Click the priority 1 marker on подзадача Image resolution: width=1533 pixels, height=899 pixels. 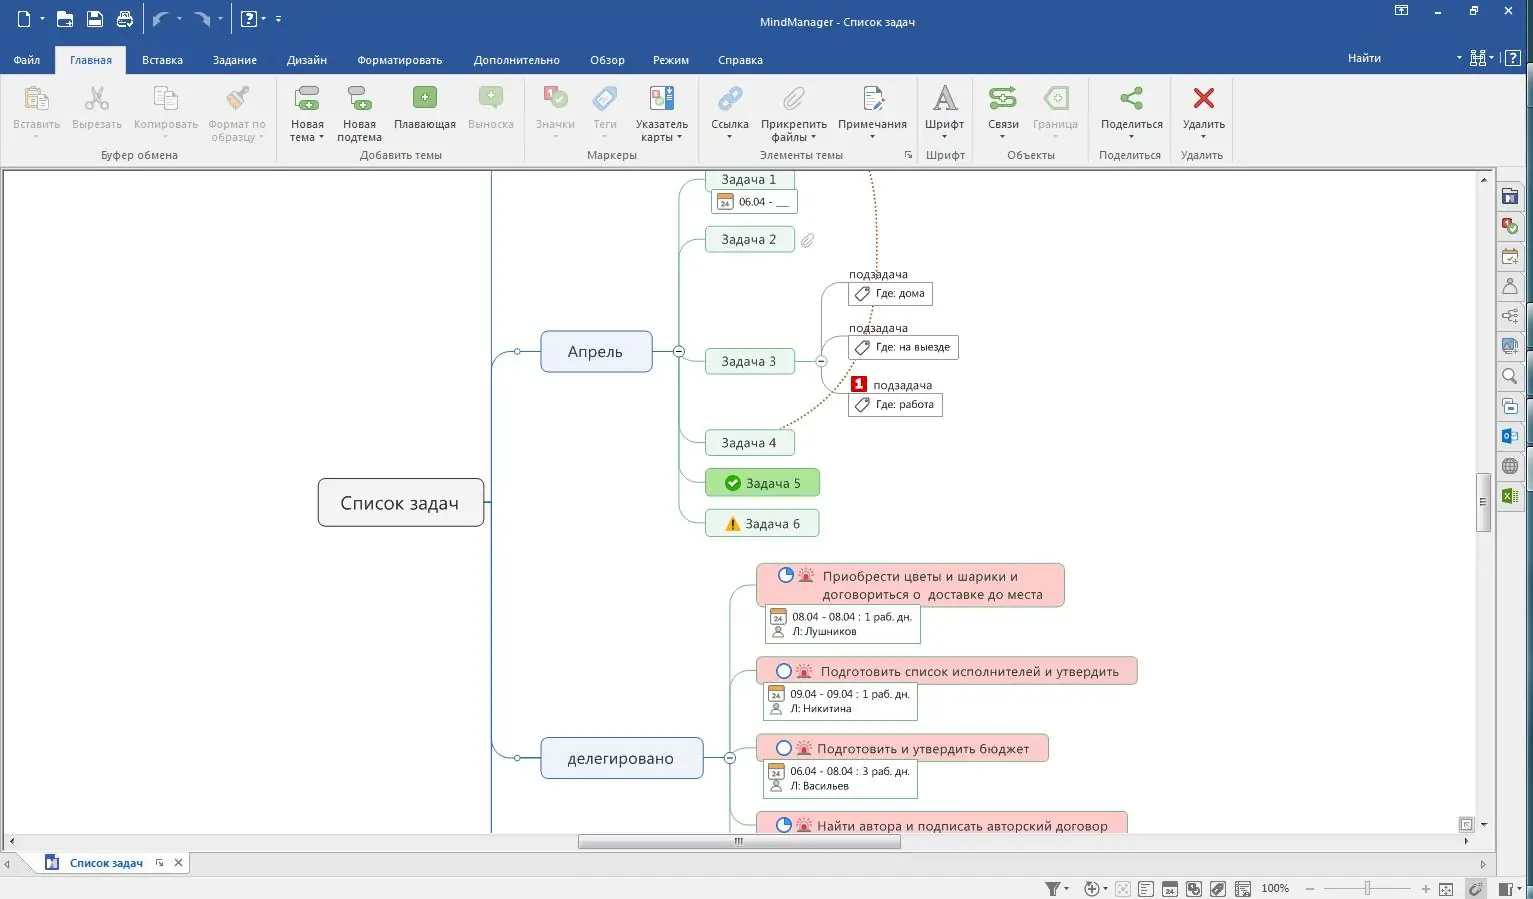coord(858,384)
